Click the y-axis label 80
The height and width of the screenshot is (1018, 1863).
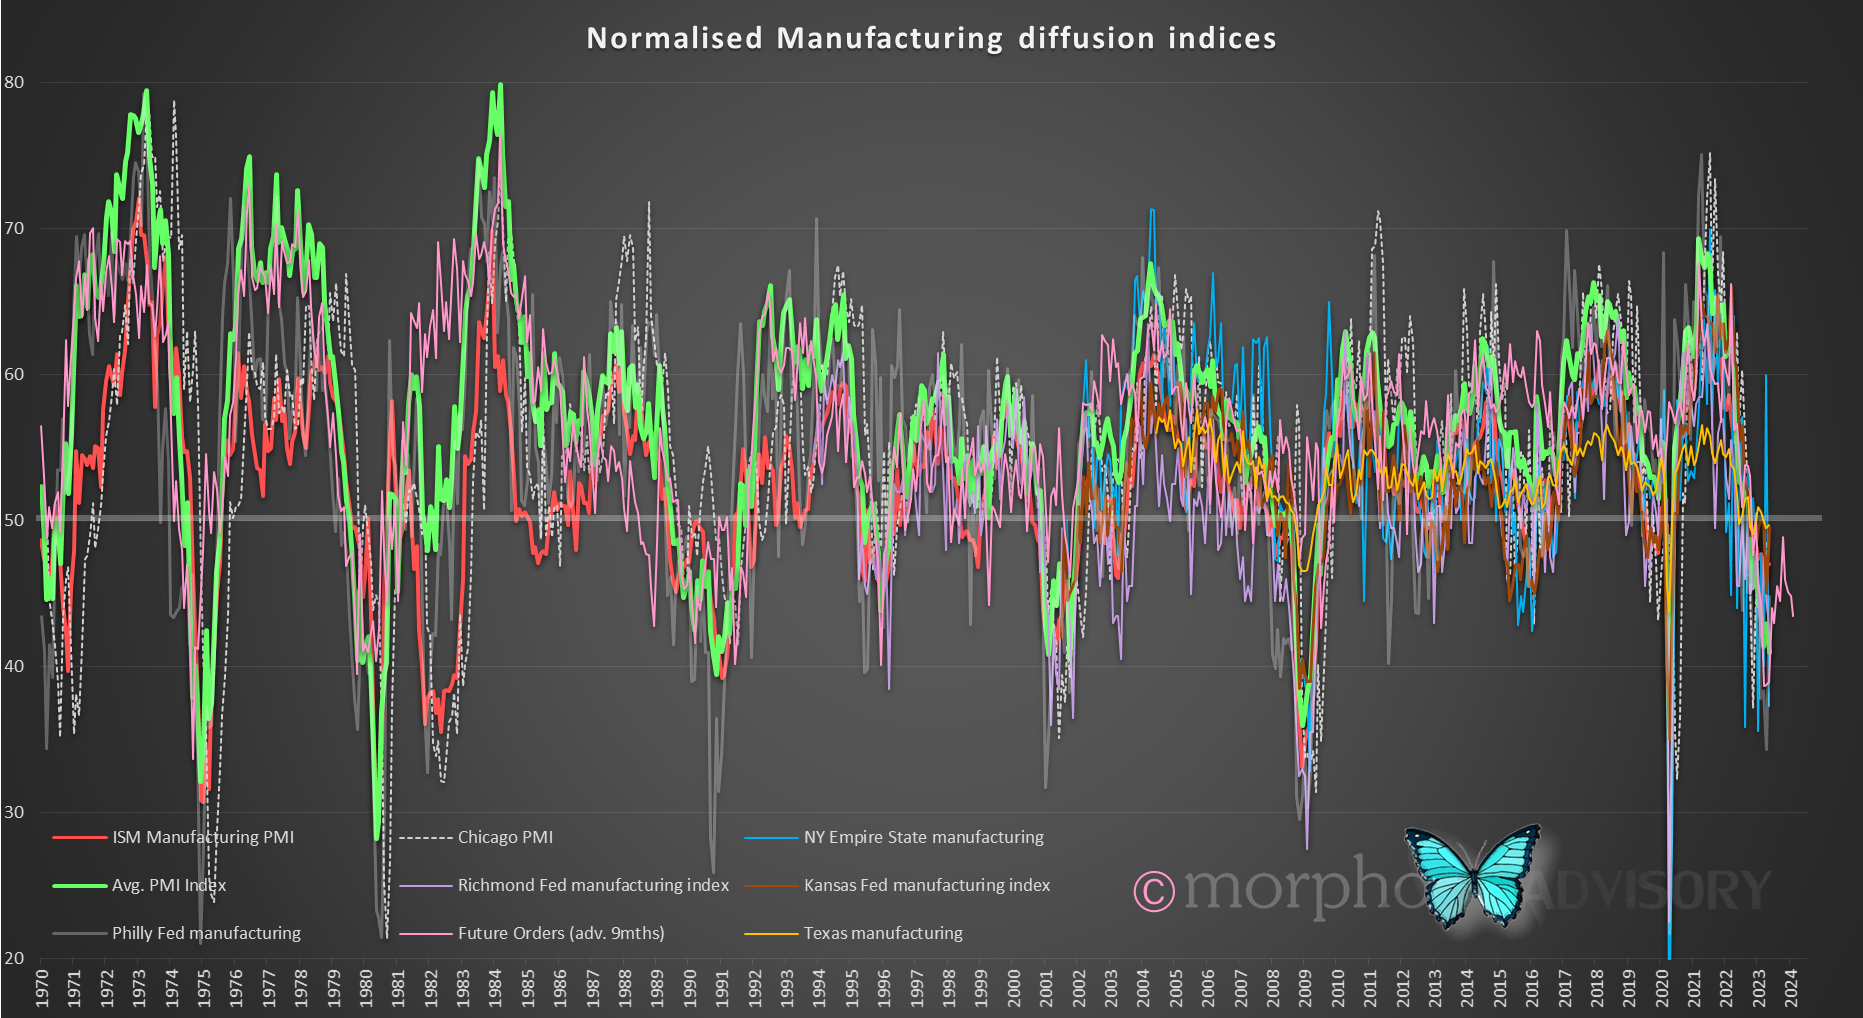coord(14,82)
